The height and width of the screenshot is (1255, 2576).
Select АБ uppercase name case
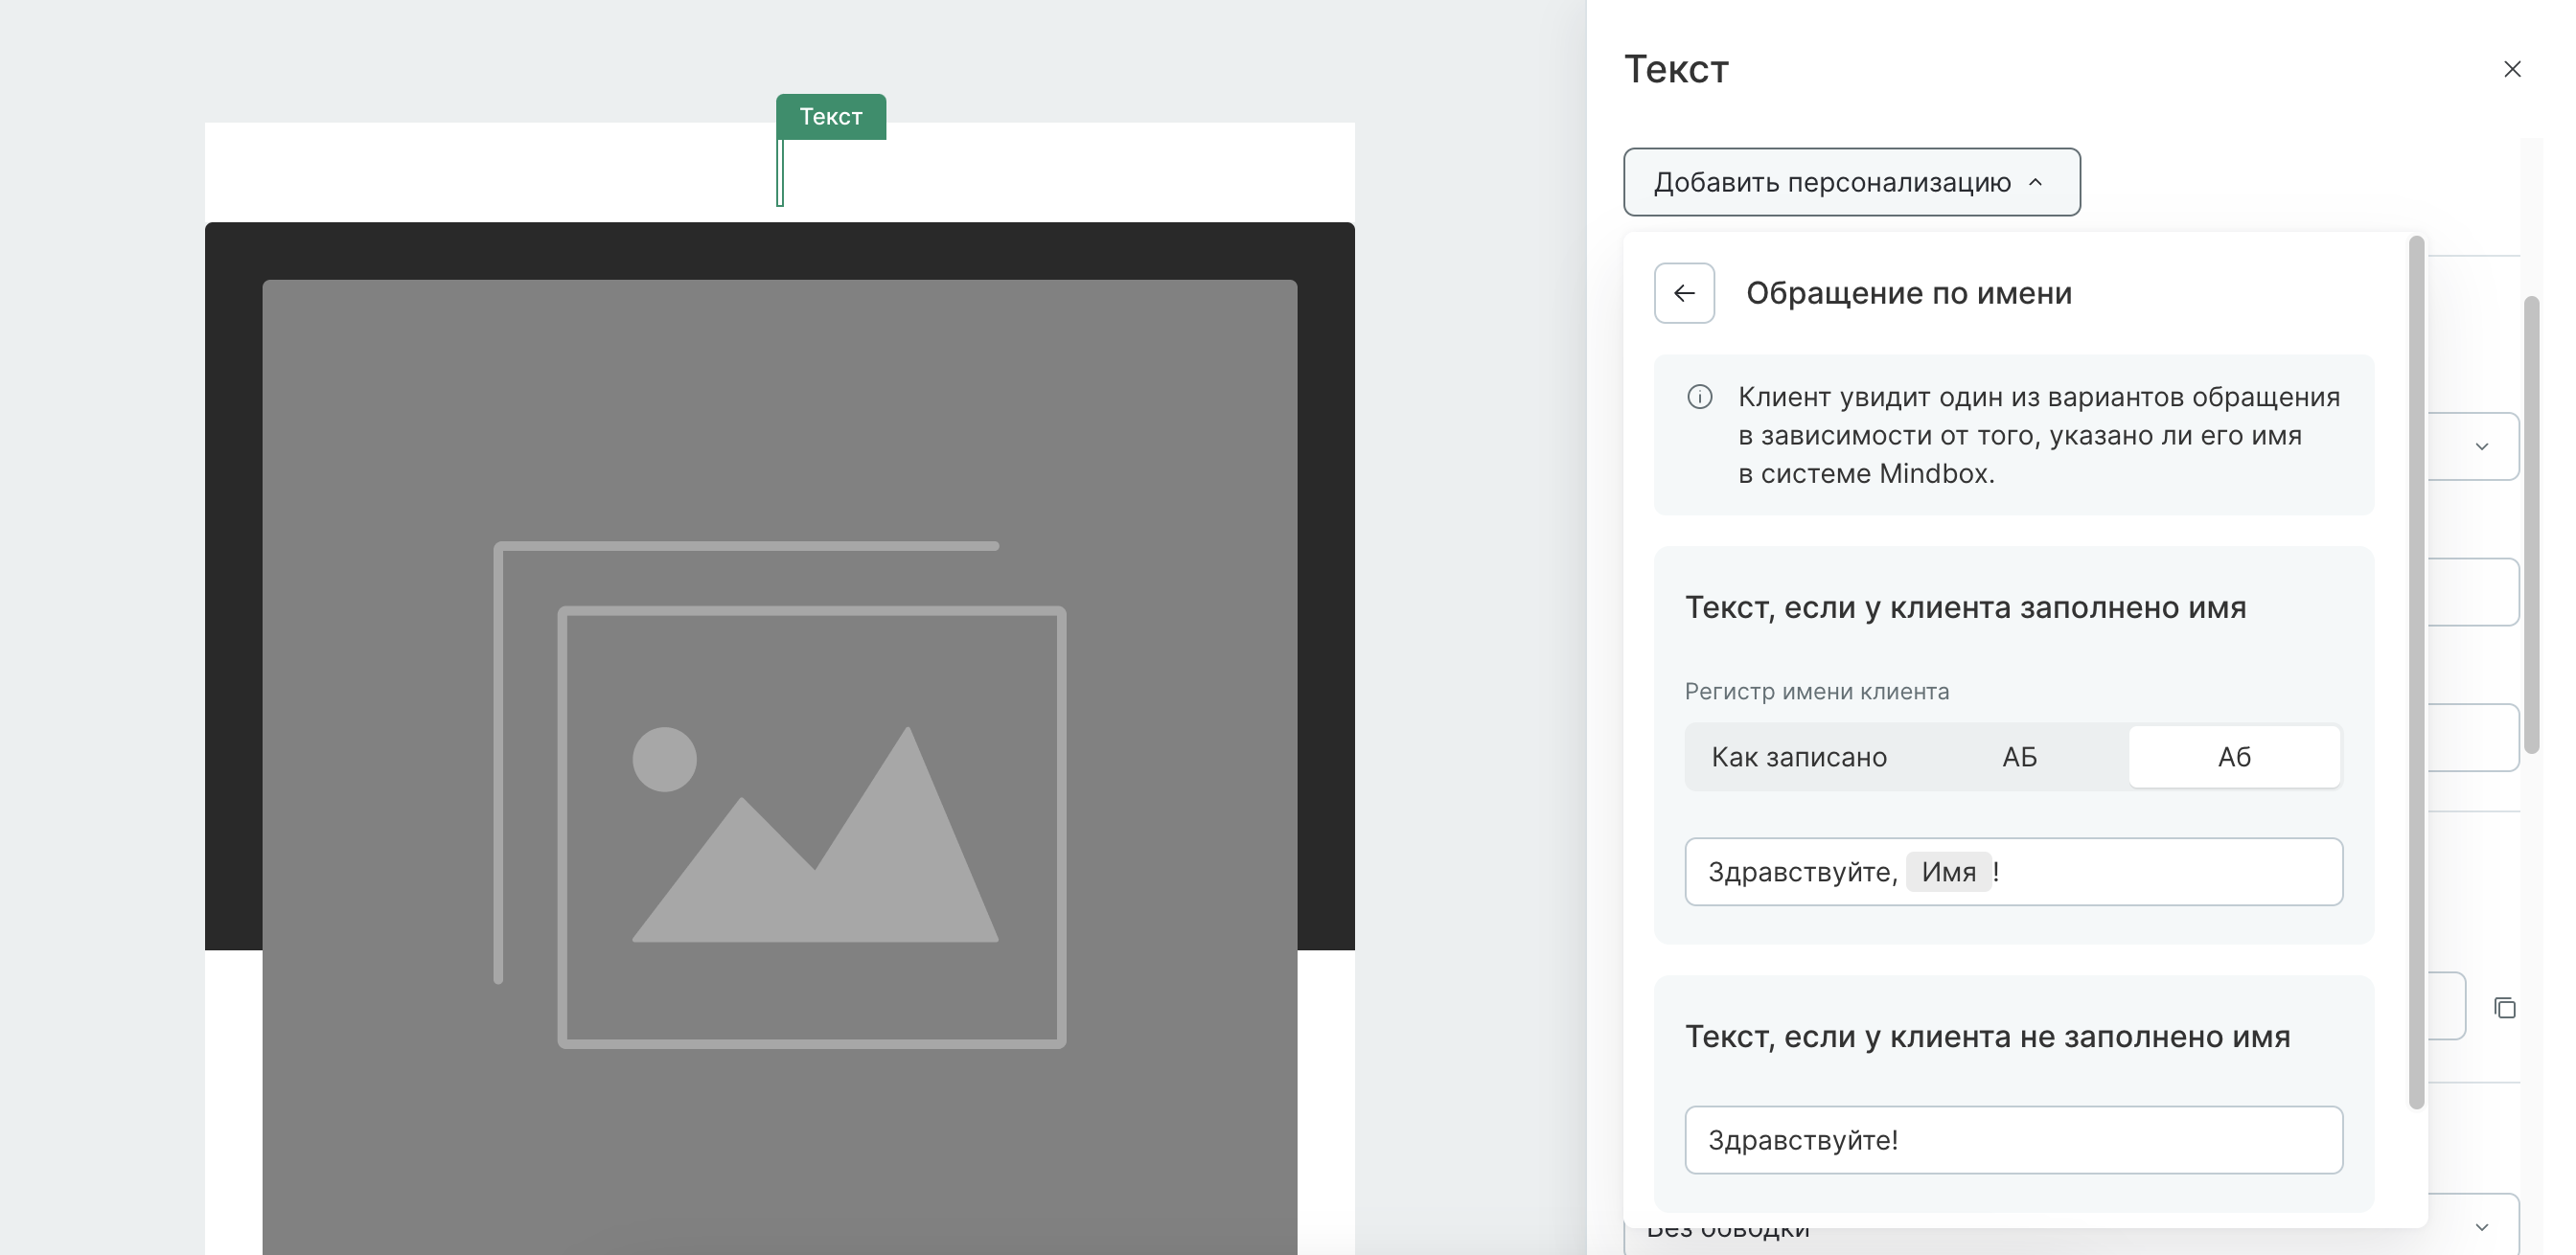pyautogui.click(x=2019, y=757)
